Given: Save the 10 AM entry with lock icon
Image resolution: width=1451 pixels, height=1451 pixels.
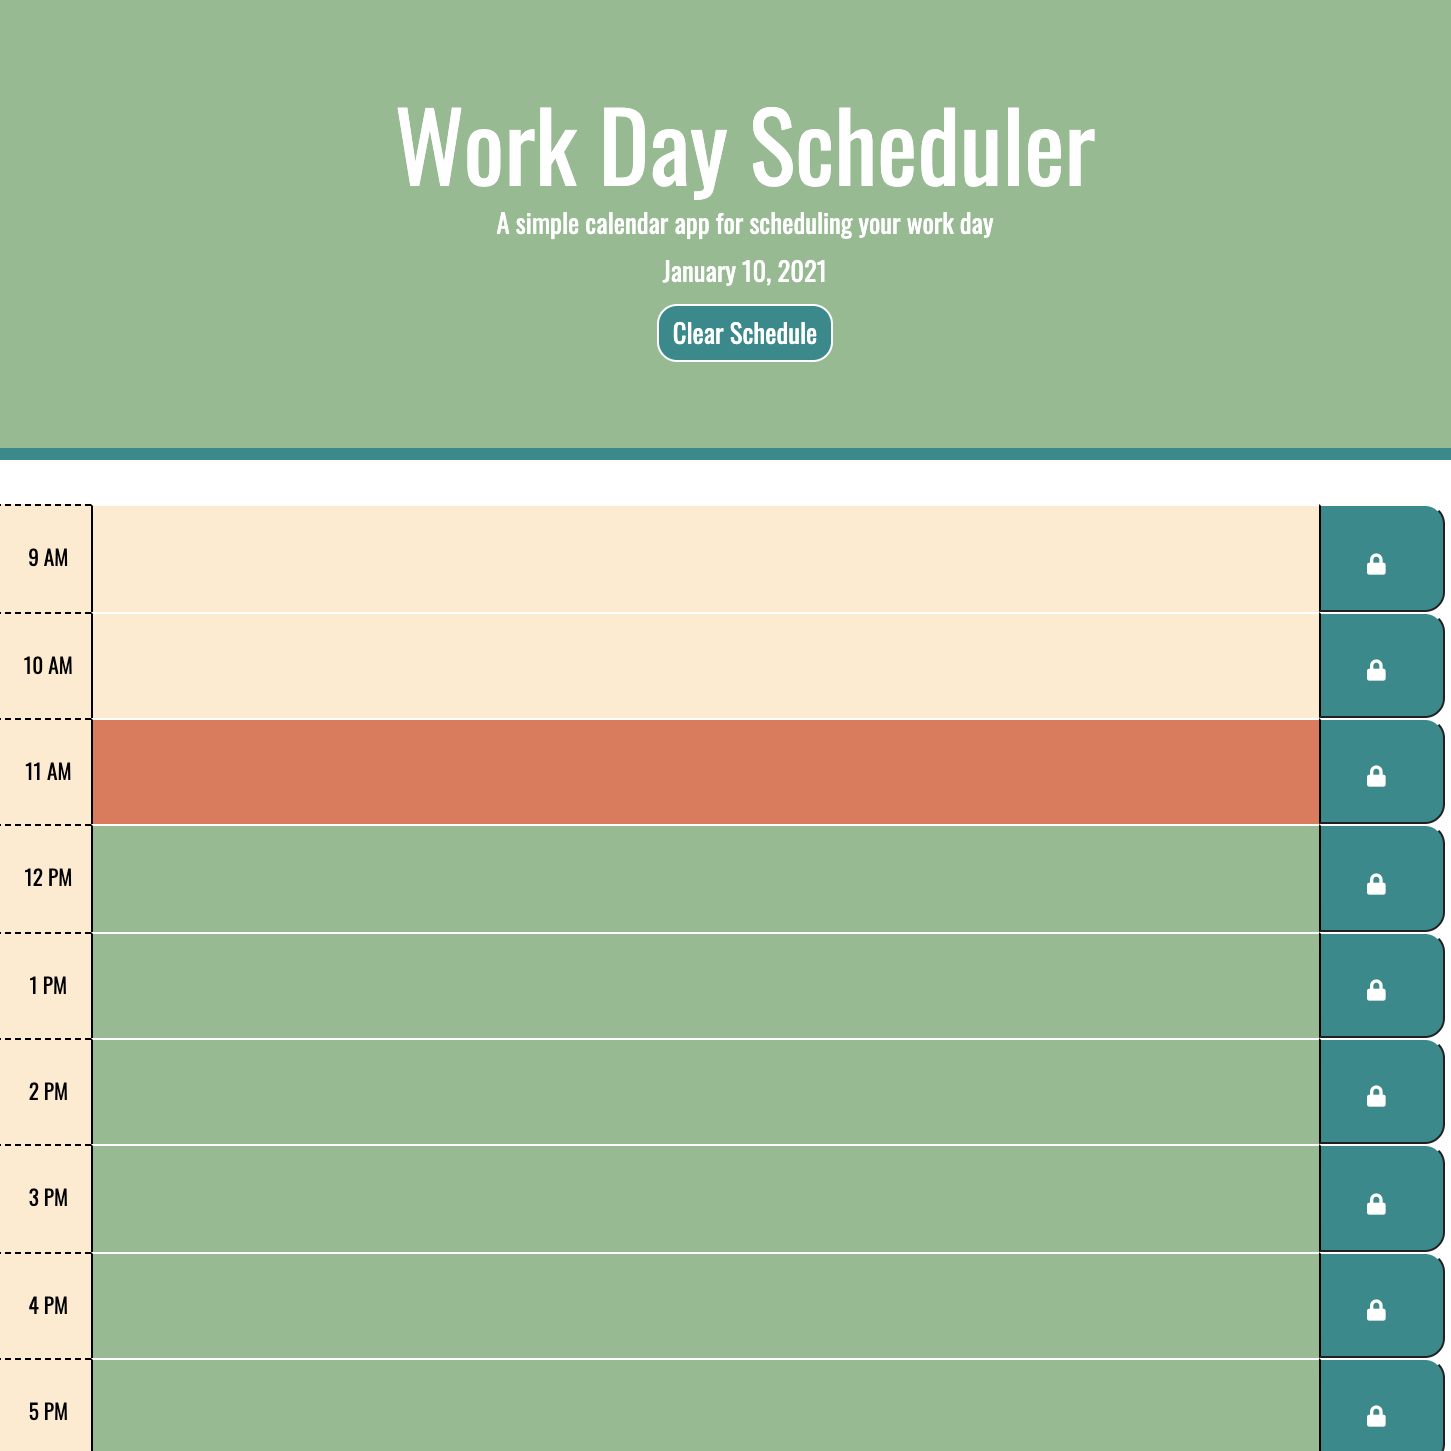Looking at the screenshot, I should pos(1376,670).
